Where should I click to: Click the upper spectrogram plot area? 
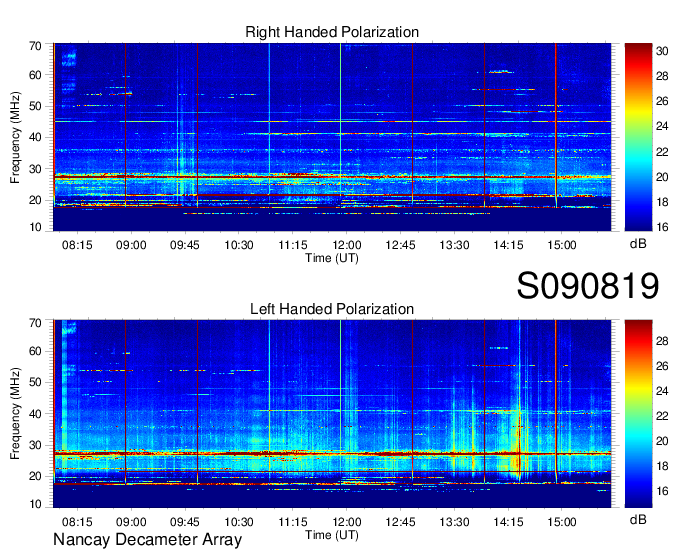pos(332,137)
